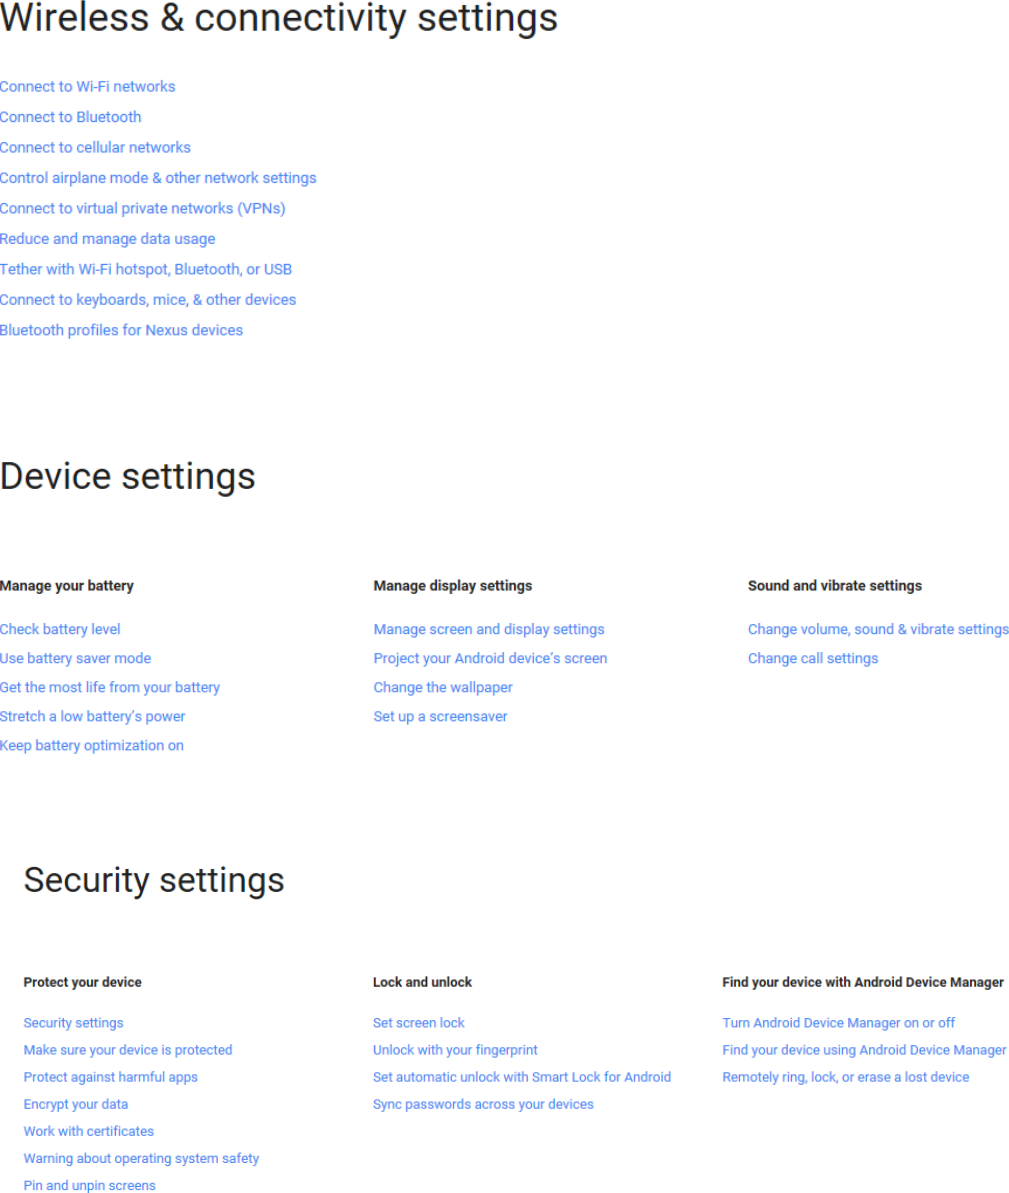Viewport: 1009px width, 1193px height.
Task: Open Change volume, sound & vibrate settings
Action: 878,629
